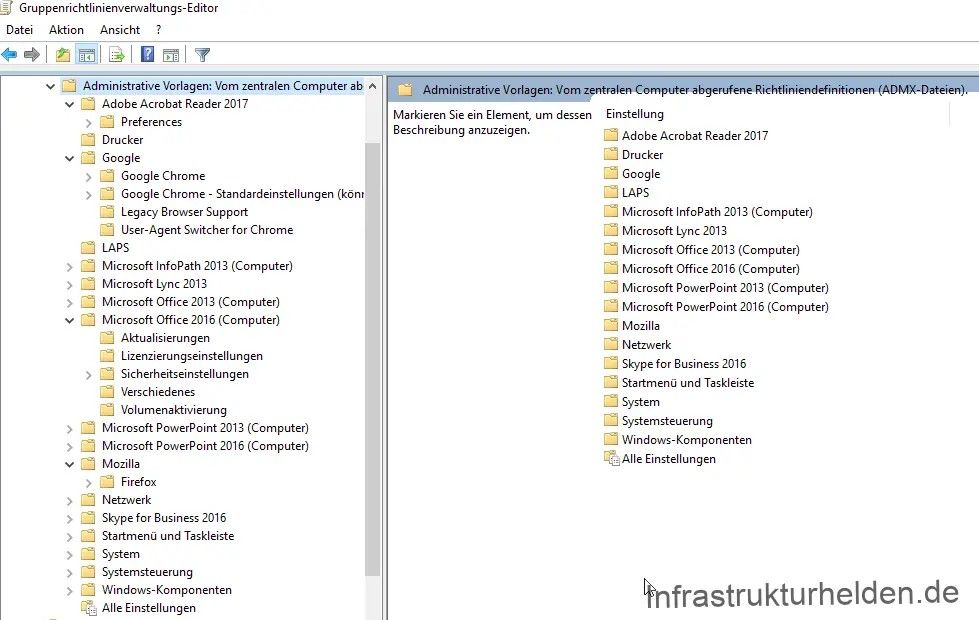Open Help via the question mark icon
The height and width of the screenshot is (620, 979).
tap(147, 55)
